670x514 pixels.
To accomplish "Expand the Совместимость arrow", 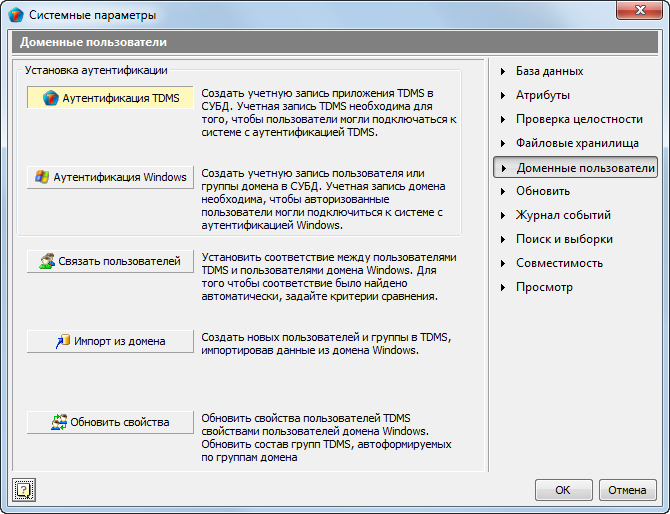I will 503,263.
